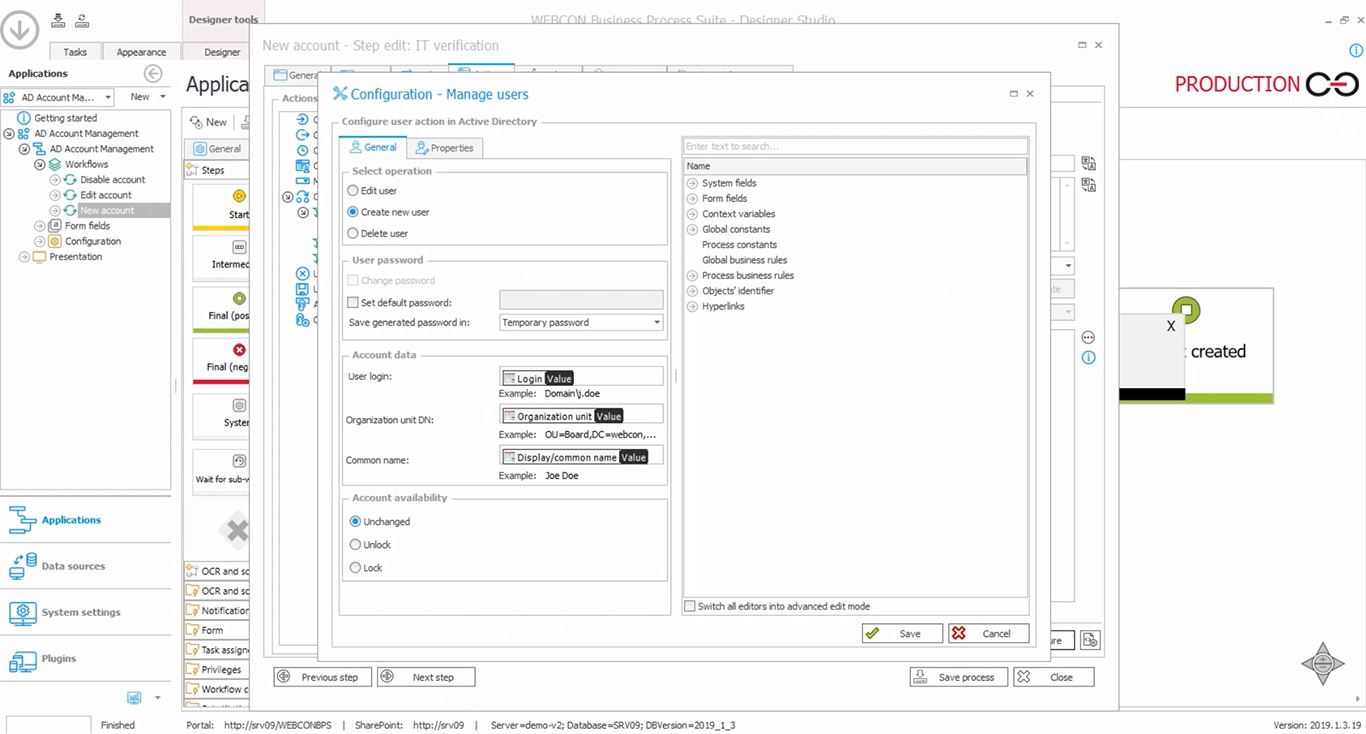Switch to the Properties tab
Screen dimensions: 1366x734
coord(445,148)
